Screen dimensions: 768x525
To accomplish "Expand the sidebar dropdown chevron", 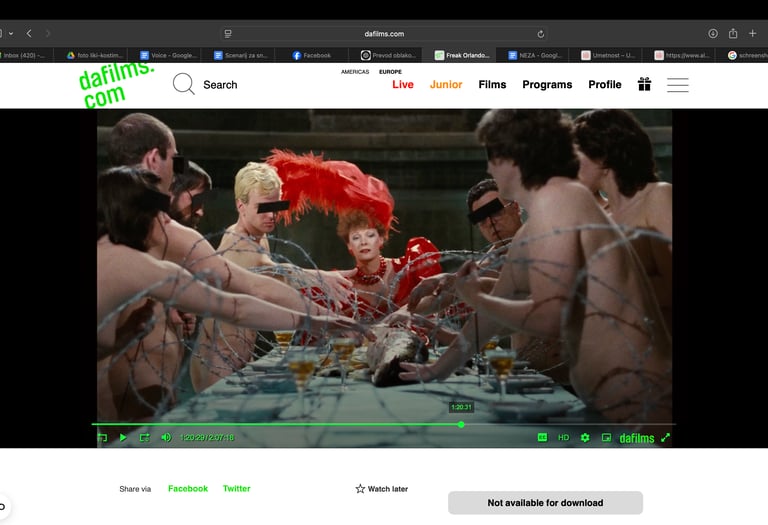I will [11, 33].
